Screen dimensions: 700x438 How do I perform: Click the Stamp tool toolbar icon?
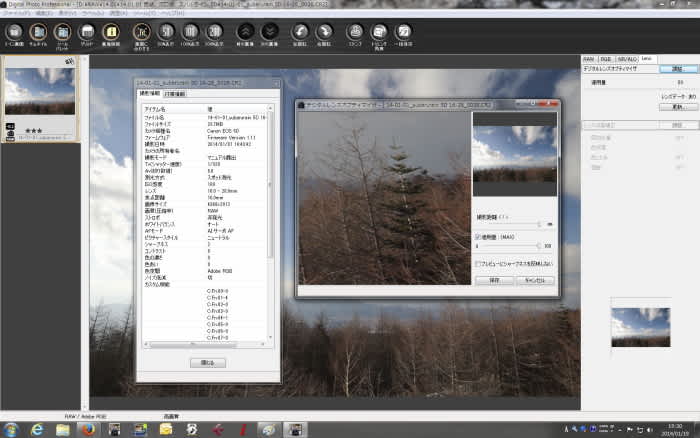click(x=355, y=32)
